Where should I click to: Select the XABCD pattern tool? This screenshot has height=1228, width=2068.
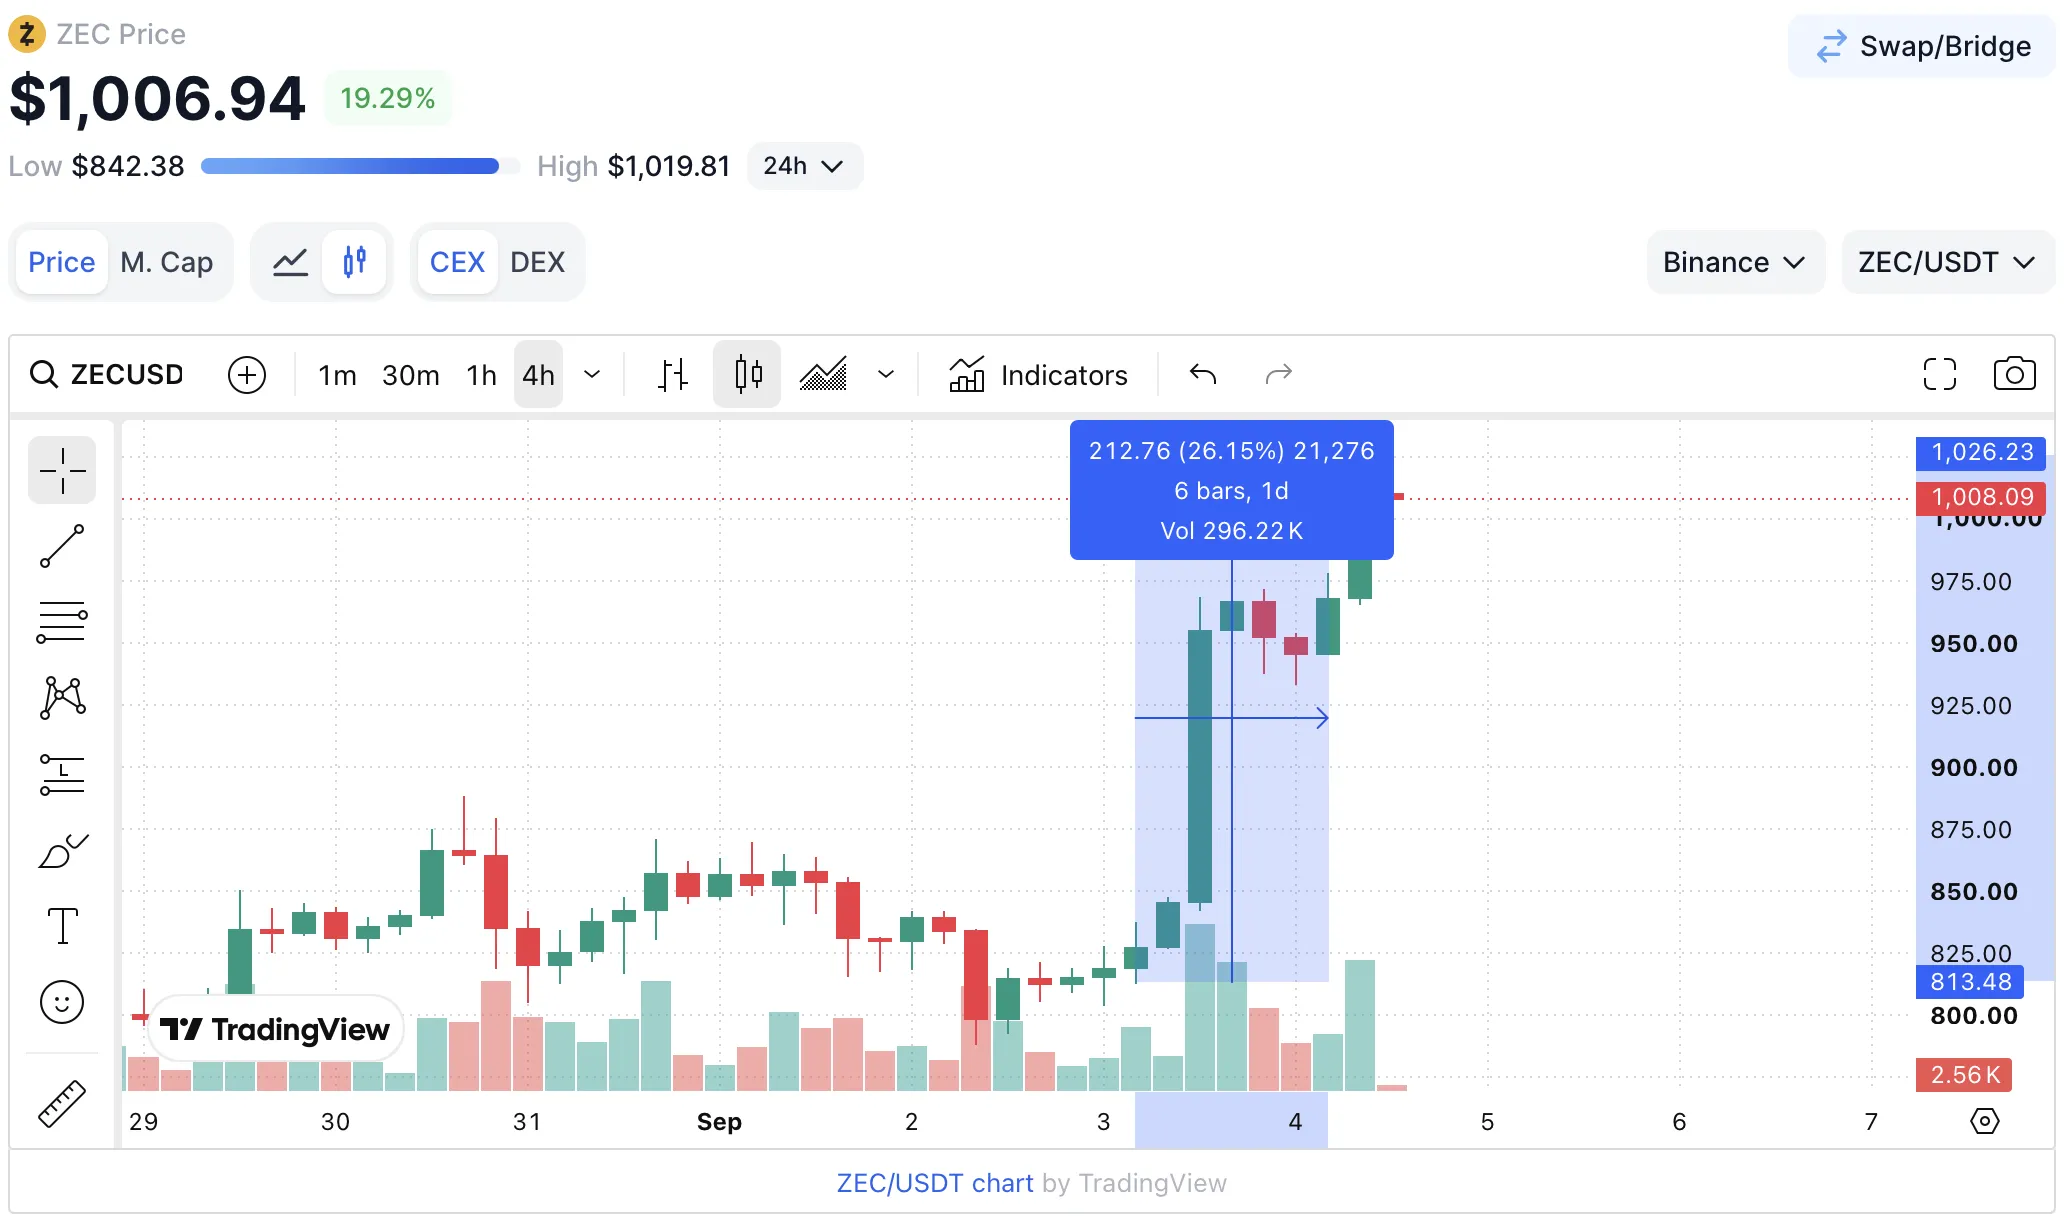62,698
